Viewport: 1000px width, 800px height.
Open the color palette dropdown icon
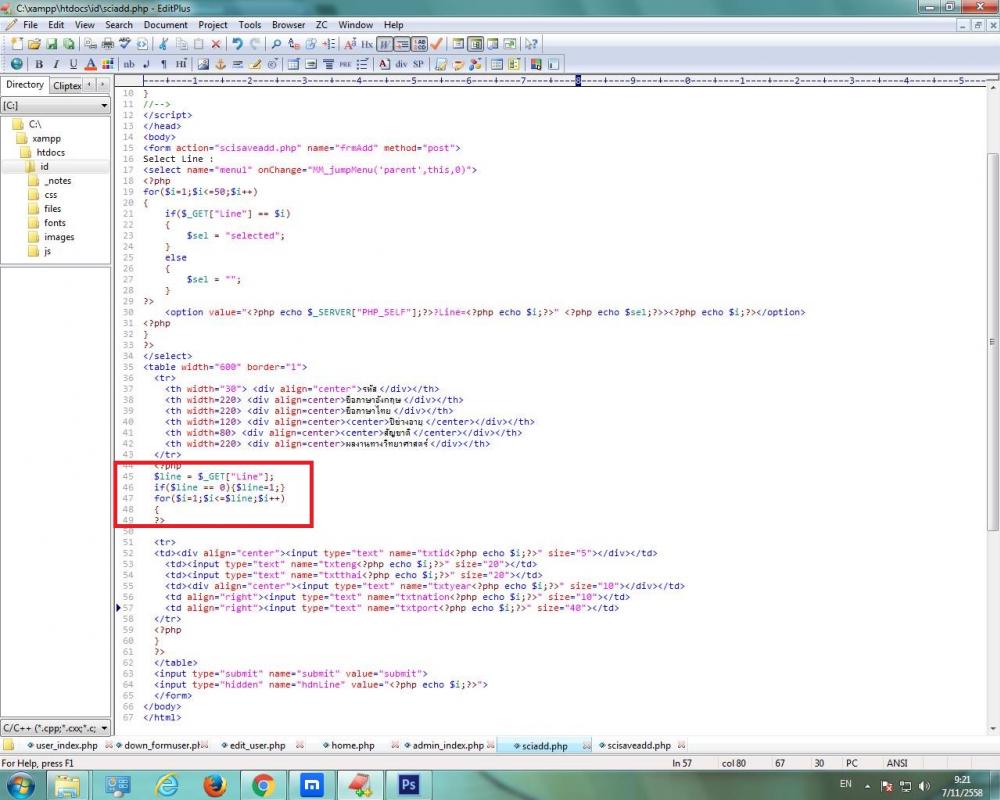(108, 64)
